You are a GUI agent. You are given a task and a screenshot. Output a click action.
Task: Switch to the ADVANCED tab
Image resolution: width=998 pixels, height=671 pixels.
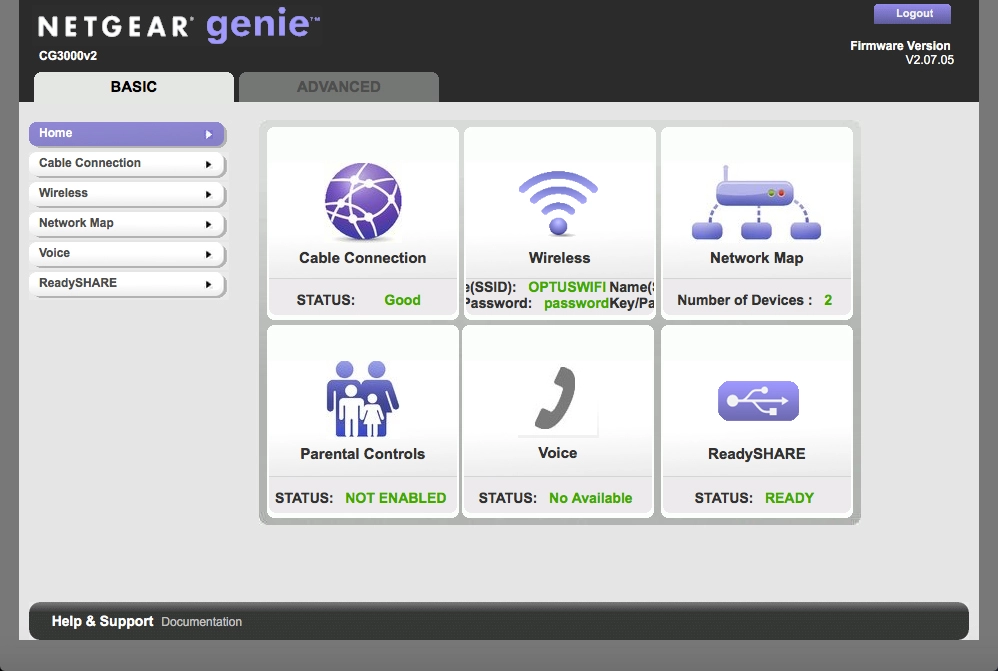tap(339, 87)
